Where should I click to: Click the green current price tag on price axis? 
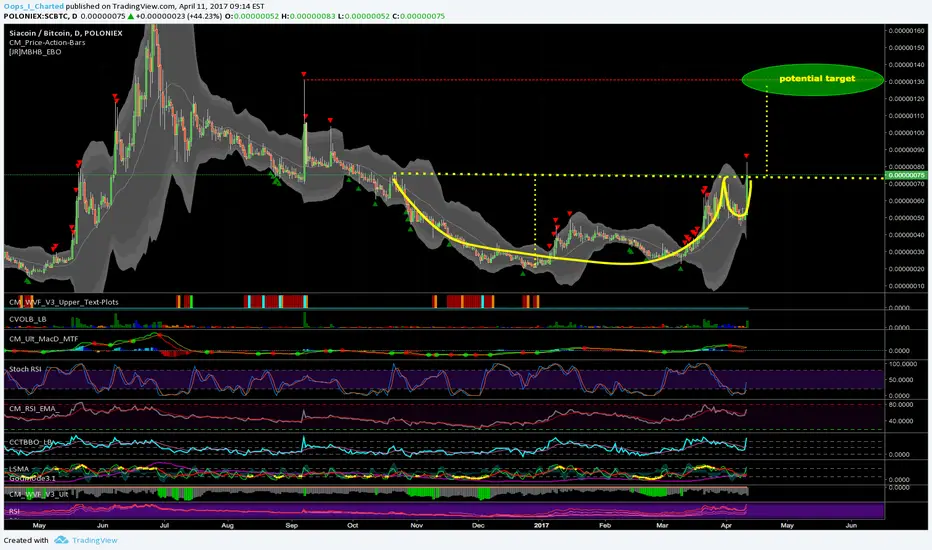(906, 175)
